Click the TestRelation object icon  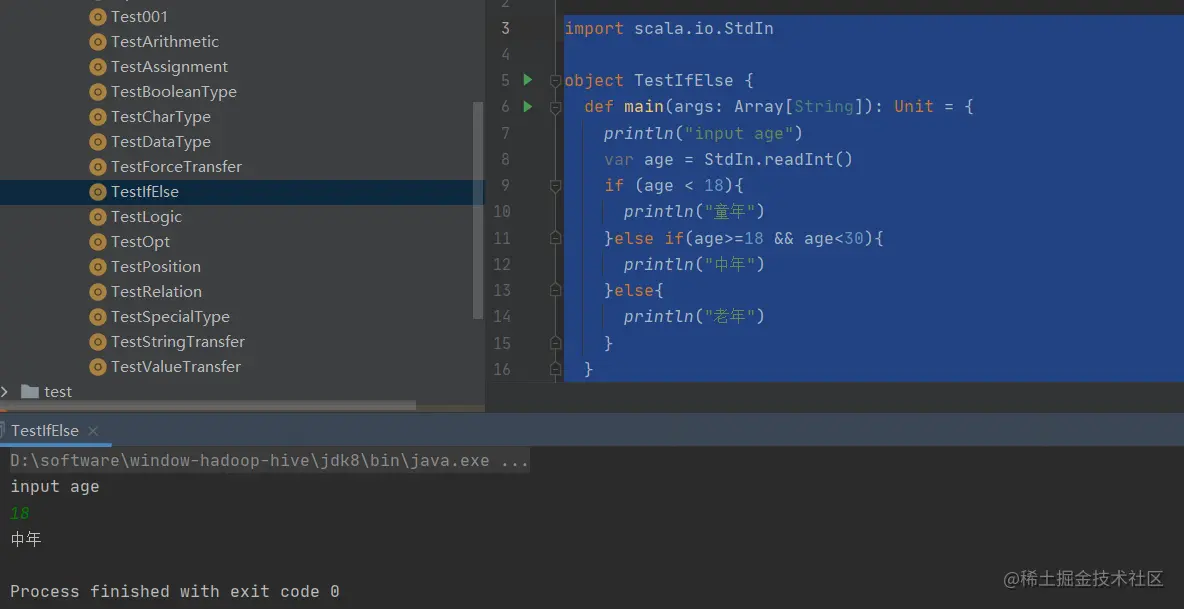click(97, 291)
